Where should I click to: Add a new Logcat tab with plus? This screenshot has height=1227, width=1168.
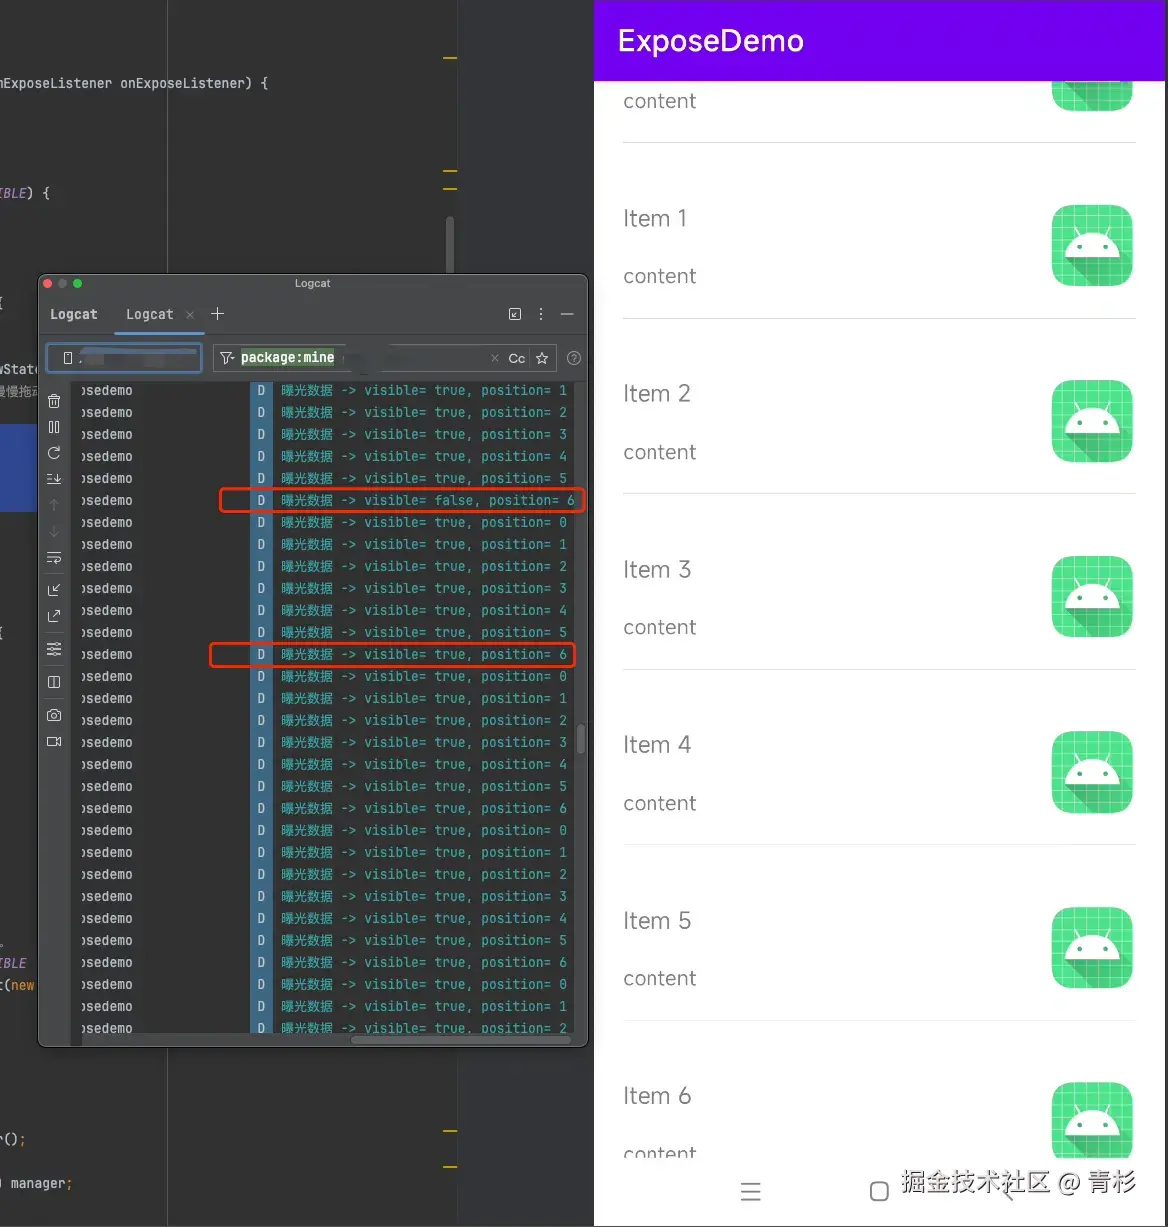pyautogui.click(x=218, y=314)
